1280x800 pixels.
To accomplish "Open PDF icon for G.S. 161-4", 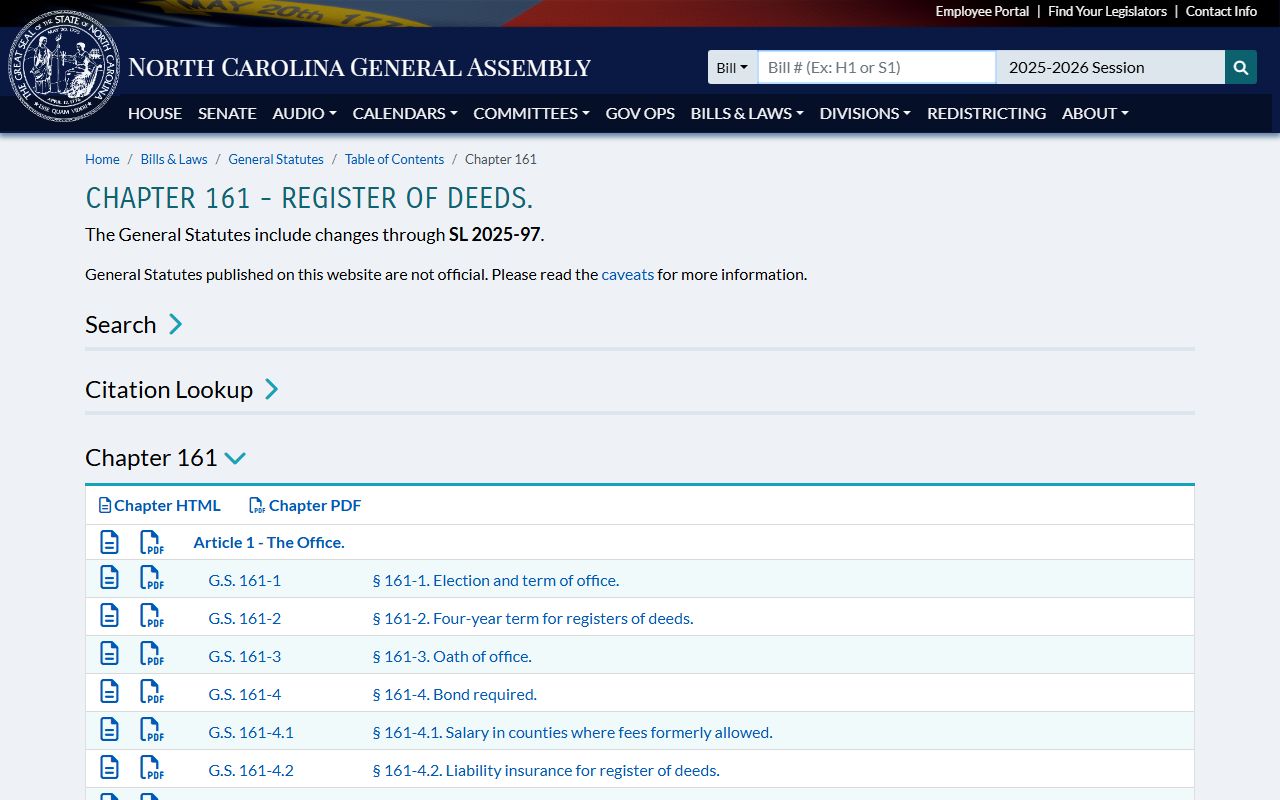I will [x=151, y=692].
